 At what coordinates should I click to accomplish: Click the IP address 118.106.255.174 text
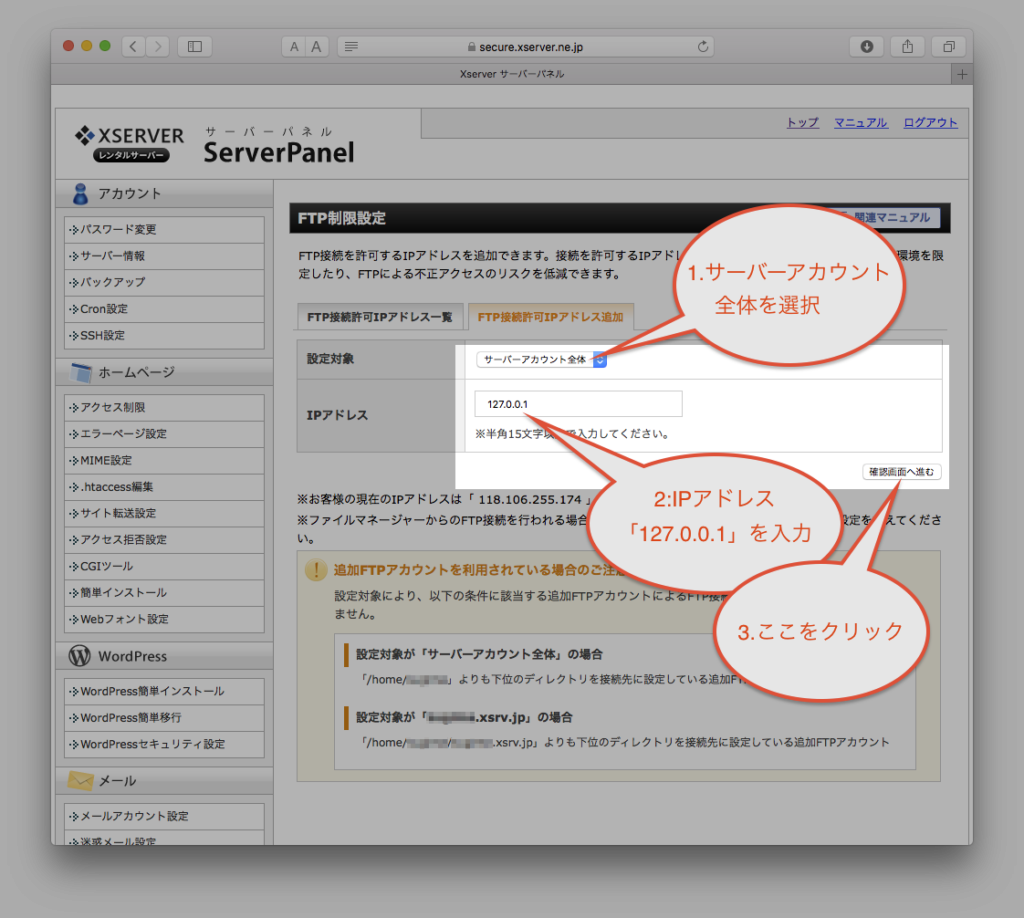pyautogui.click(x=530, y=499)
